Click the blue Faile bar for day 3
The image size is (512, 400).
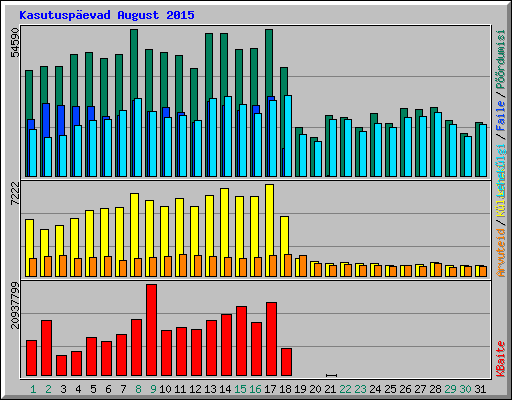click(61, 120)
